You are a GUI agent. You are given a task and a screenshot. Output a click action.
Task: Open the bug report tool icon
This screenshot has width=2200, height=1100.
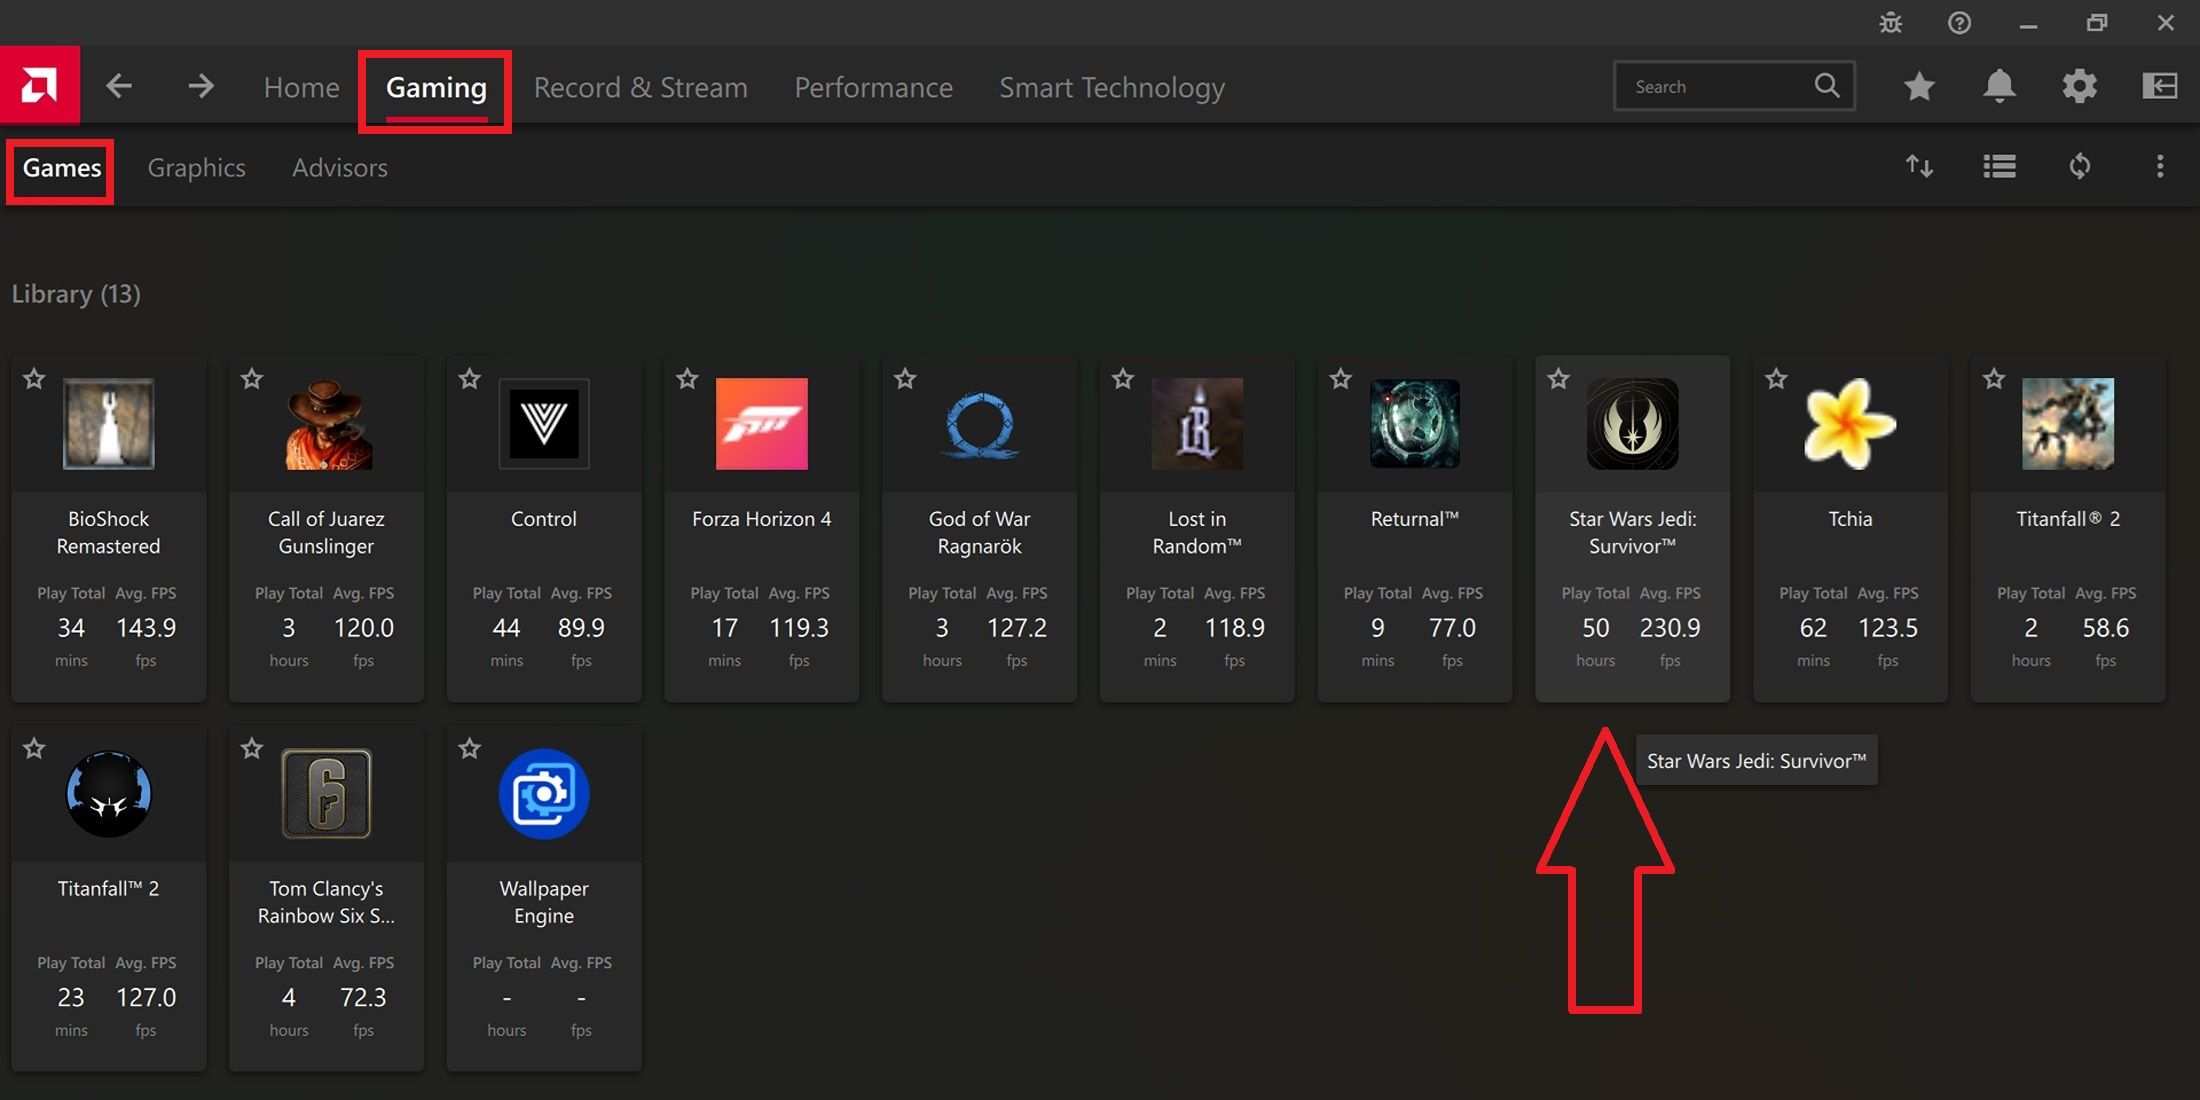[x=1890, y=23]
